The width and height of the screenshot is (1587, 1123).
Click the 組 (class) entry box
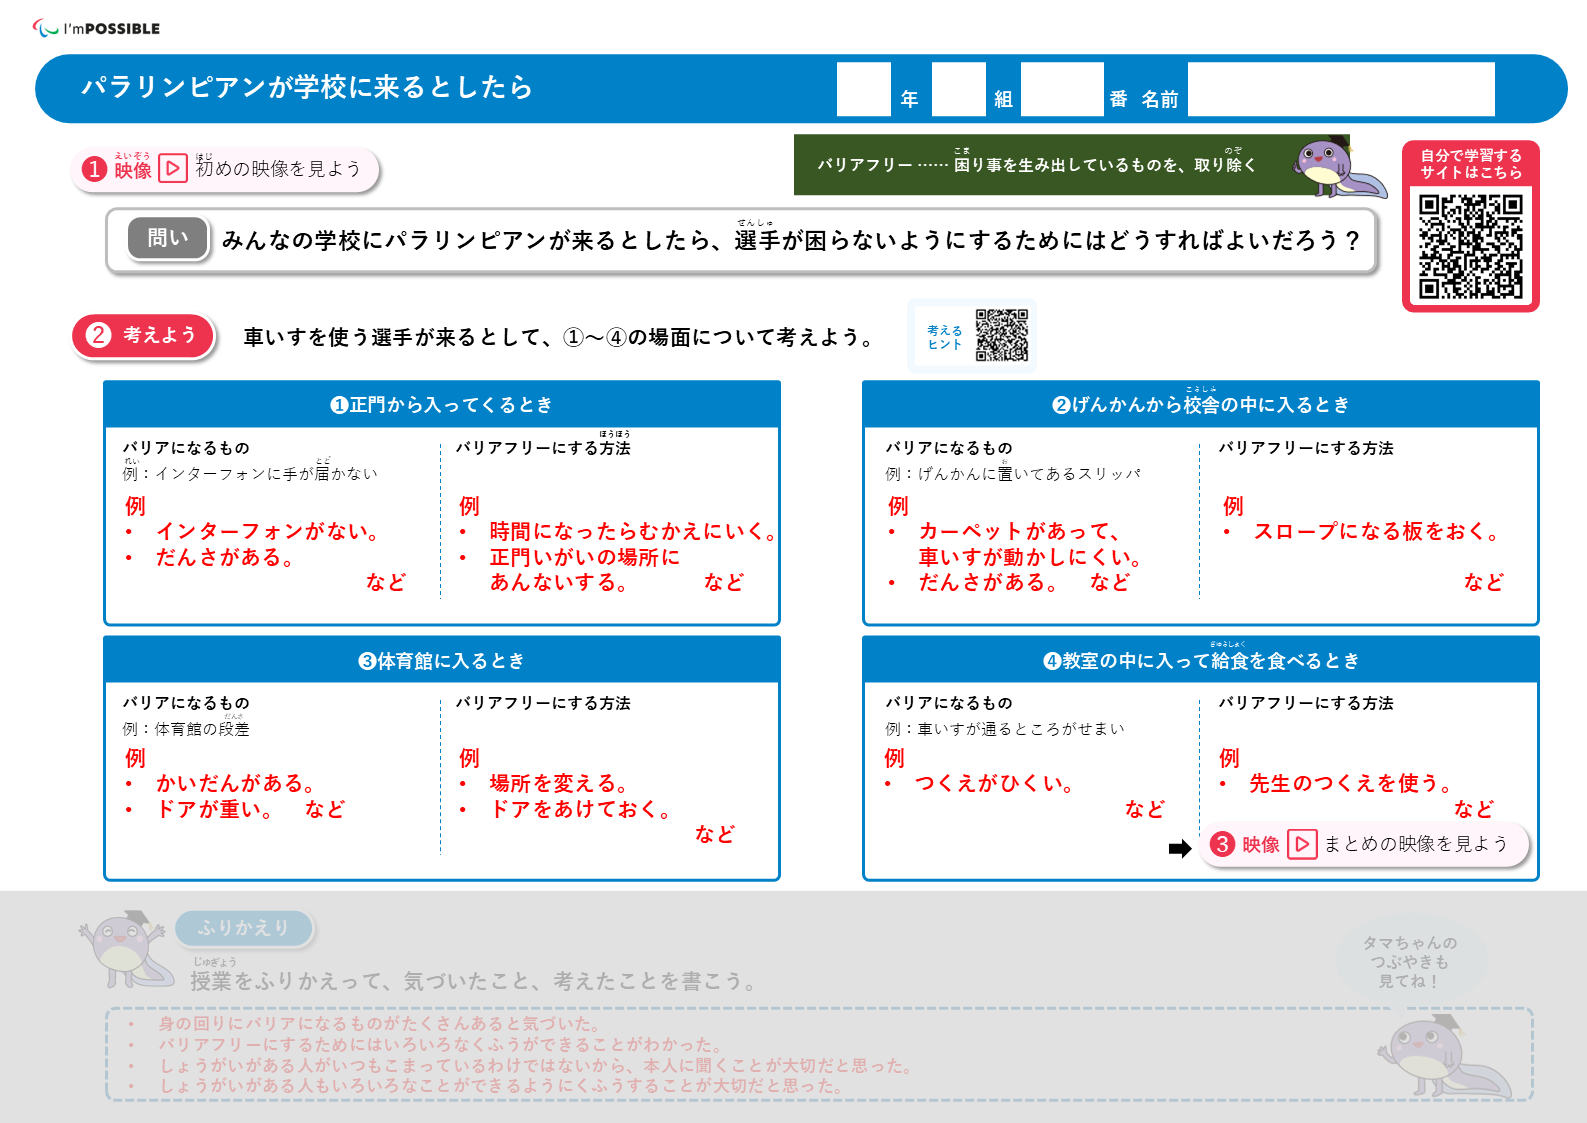tap(958, 90)
